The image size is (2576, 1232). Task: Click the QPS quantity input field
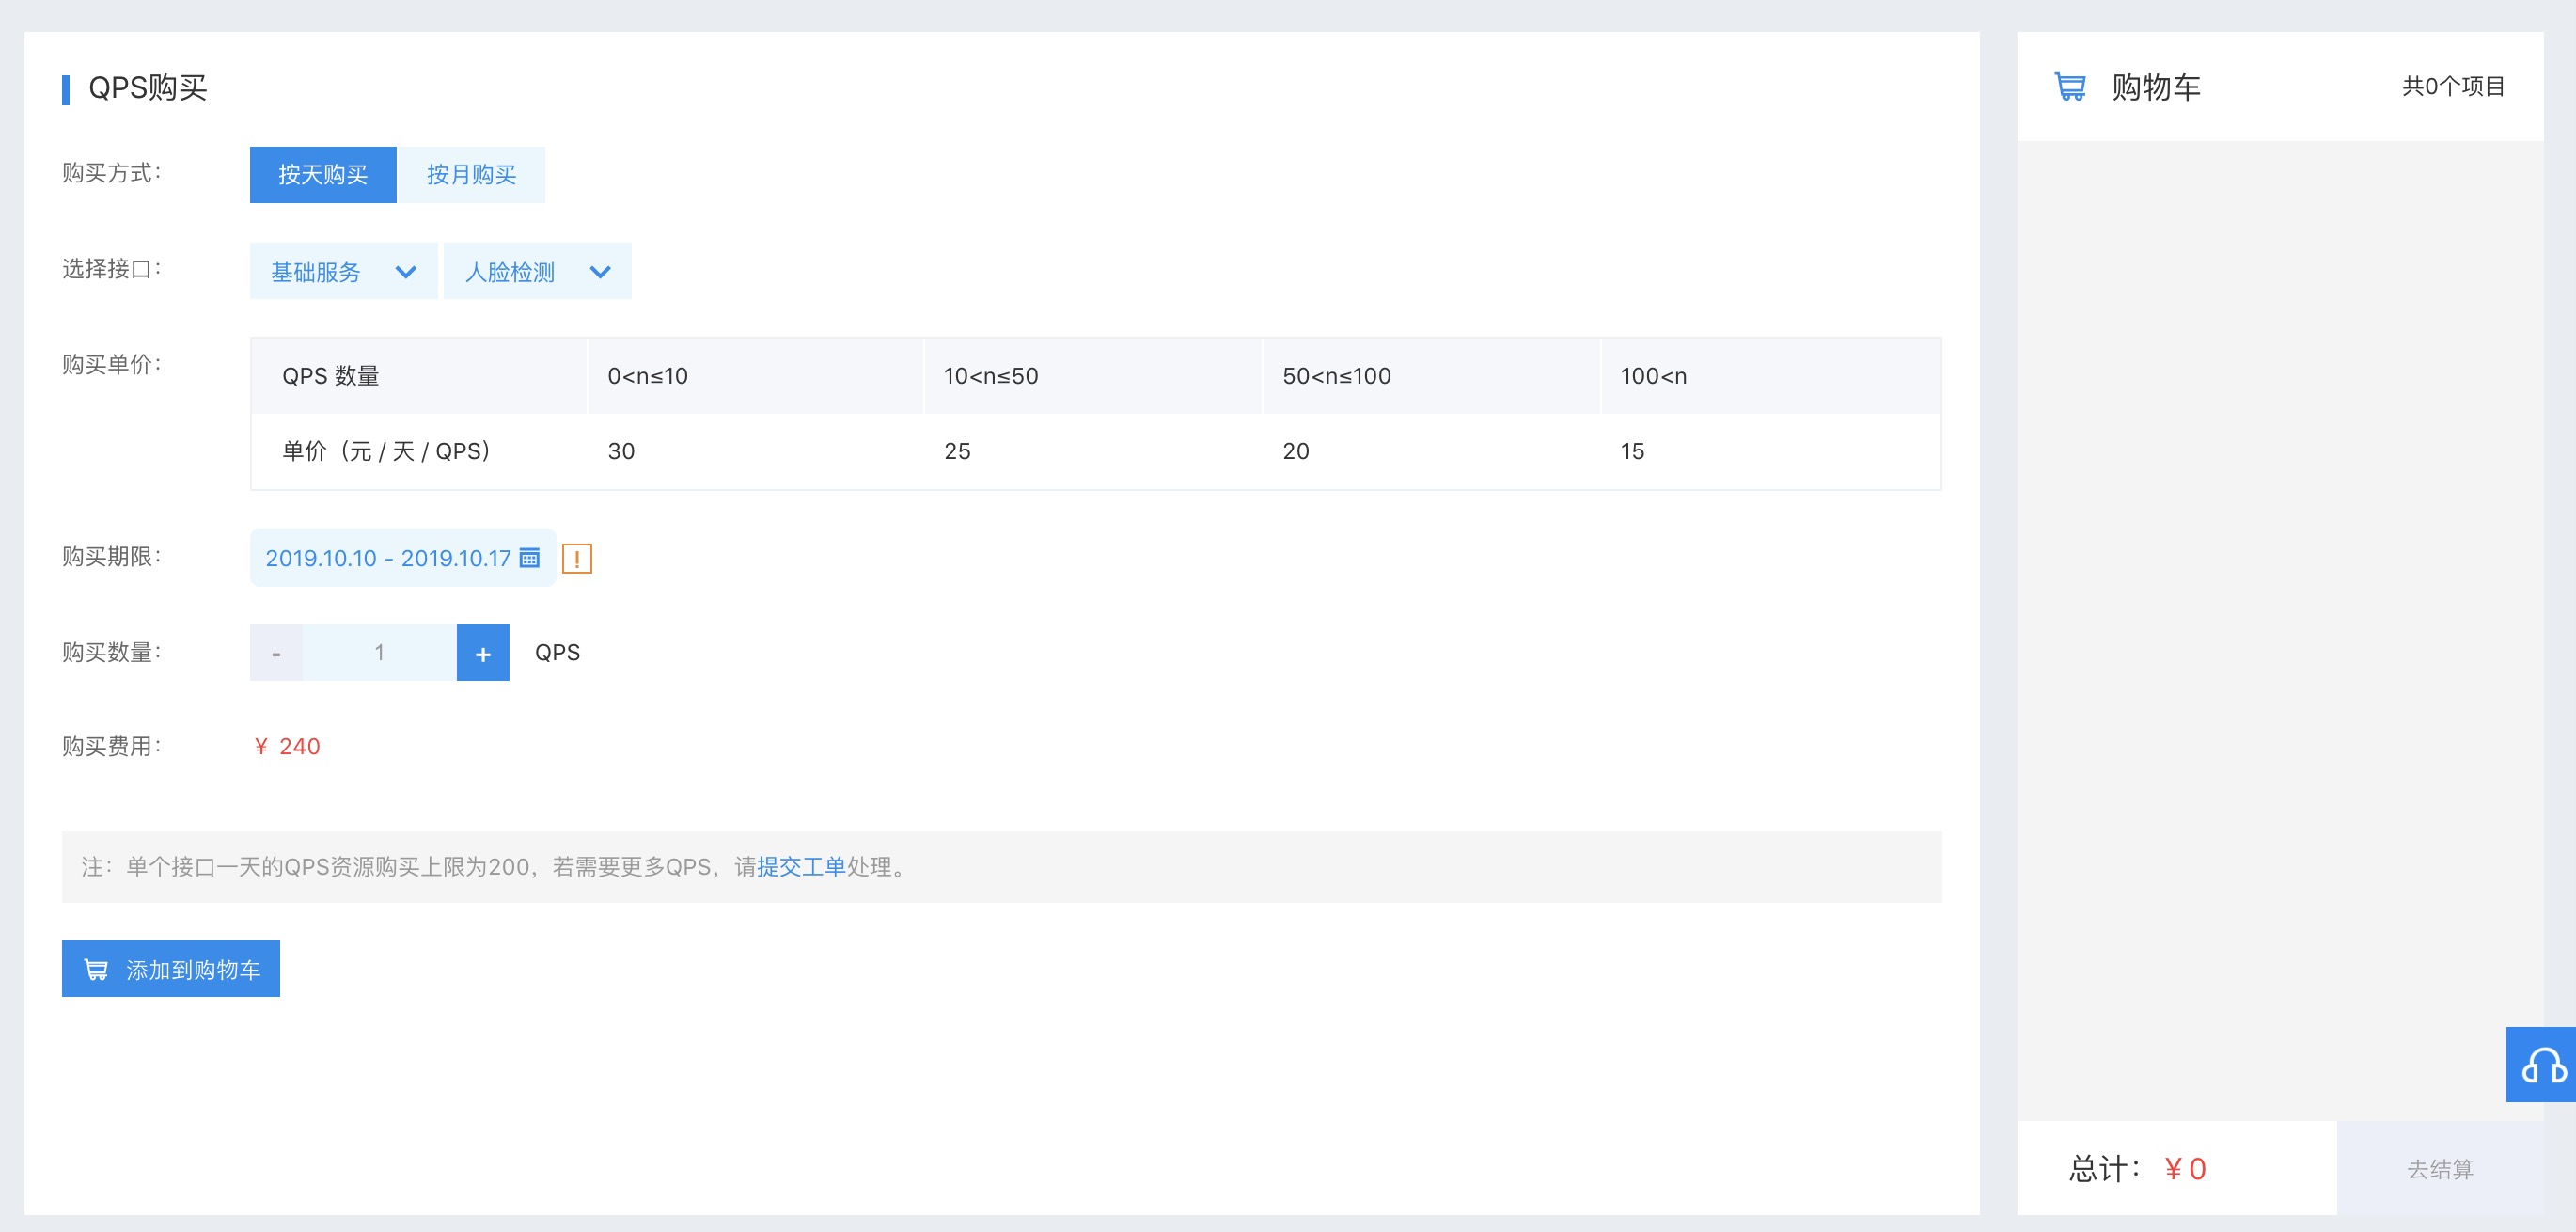click(379, 653)
